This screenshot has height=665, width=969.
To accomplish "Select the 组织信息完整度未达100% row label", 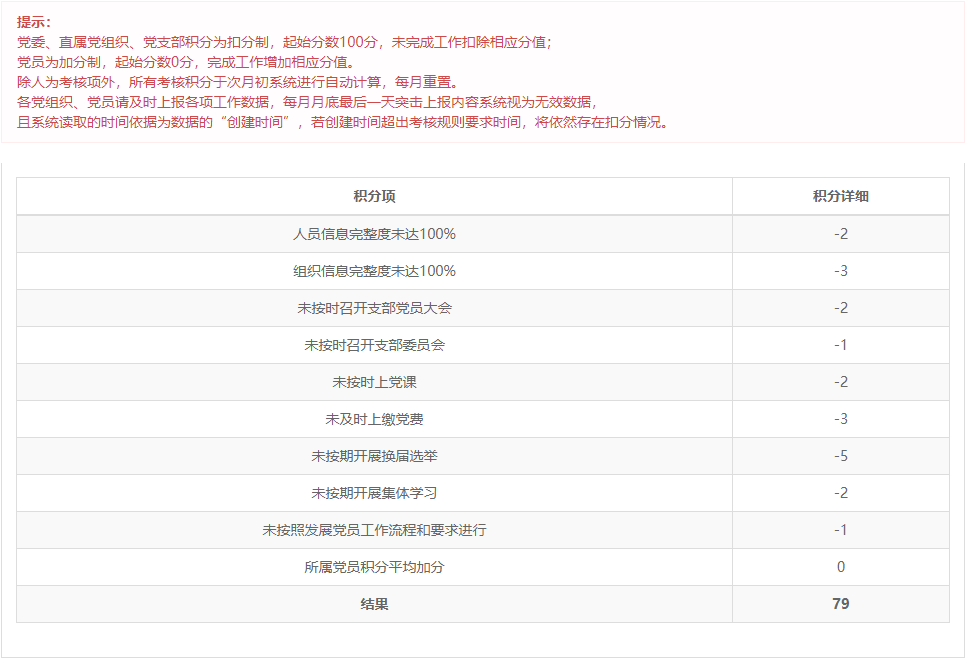I will click(x=374, y=271).
